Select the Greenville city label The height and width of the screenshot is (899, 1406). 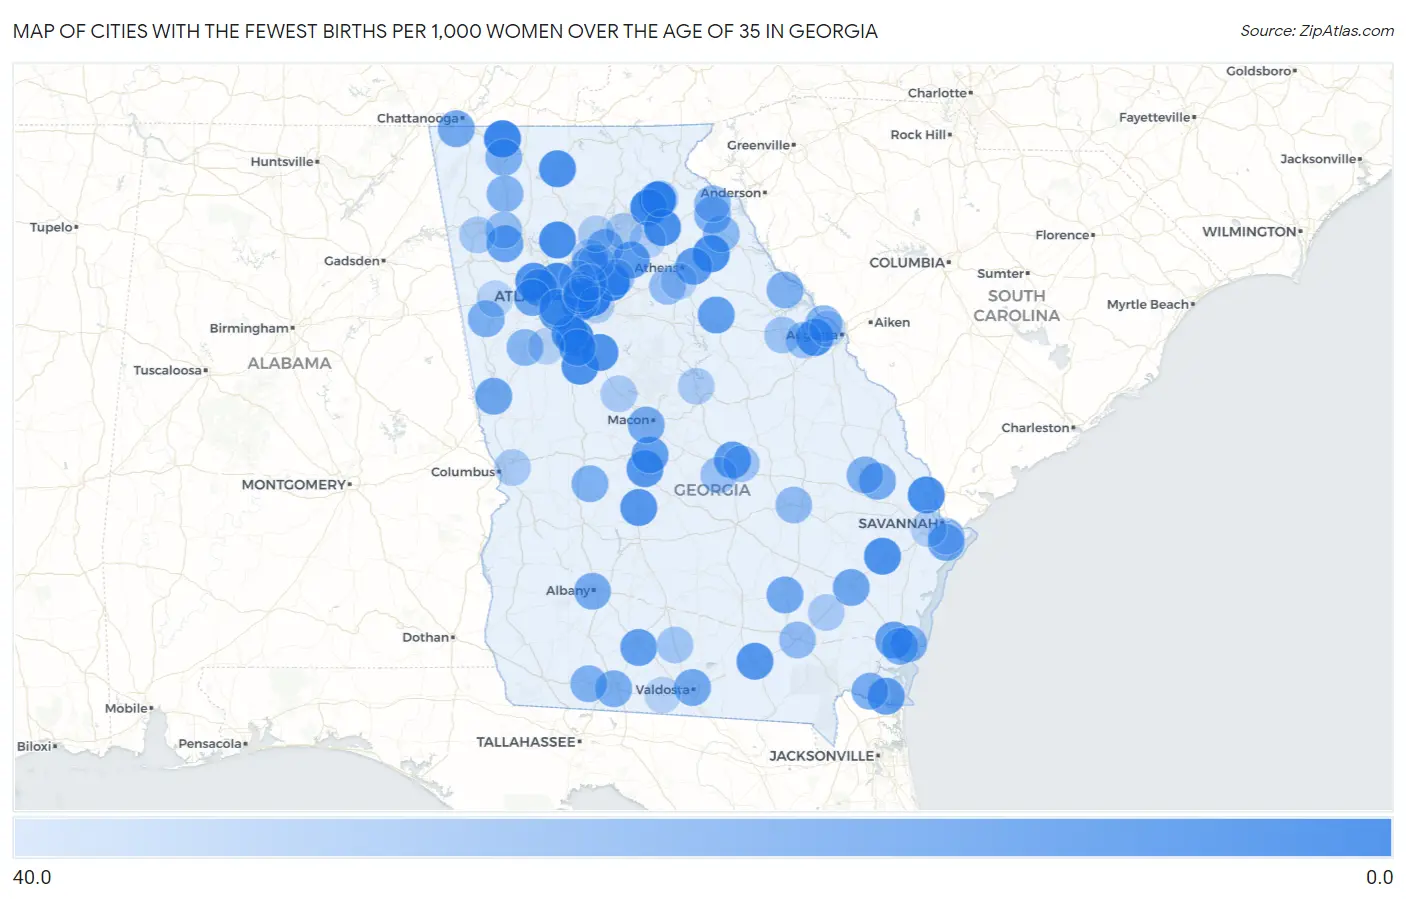point(759,145)
